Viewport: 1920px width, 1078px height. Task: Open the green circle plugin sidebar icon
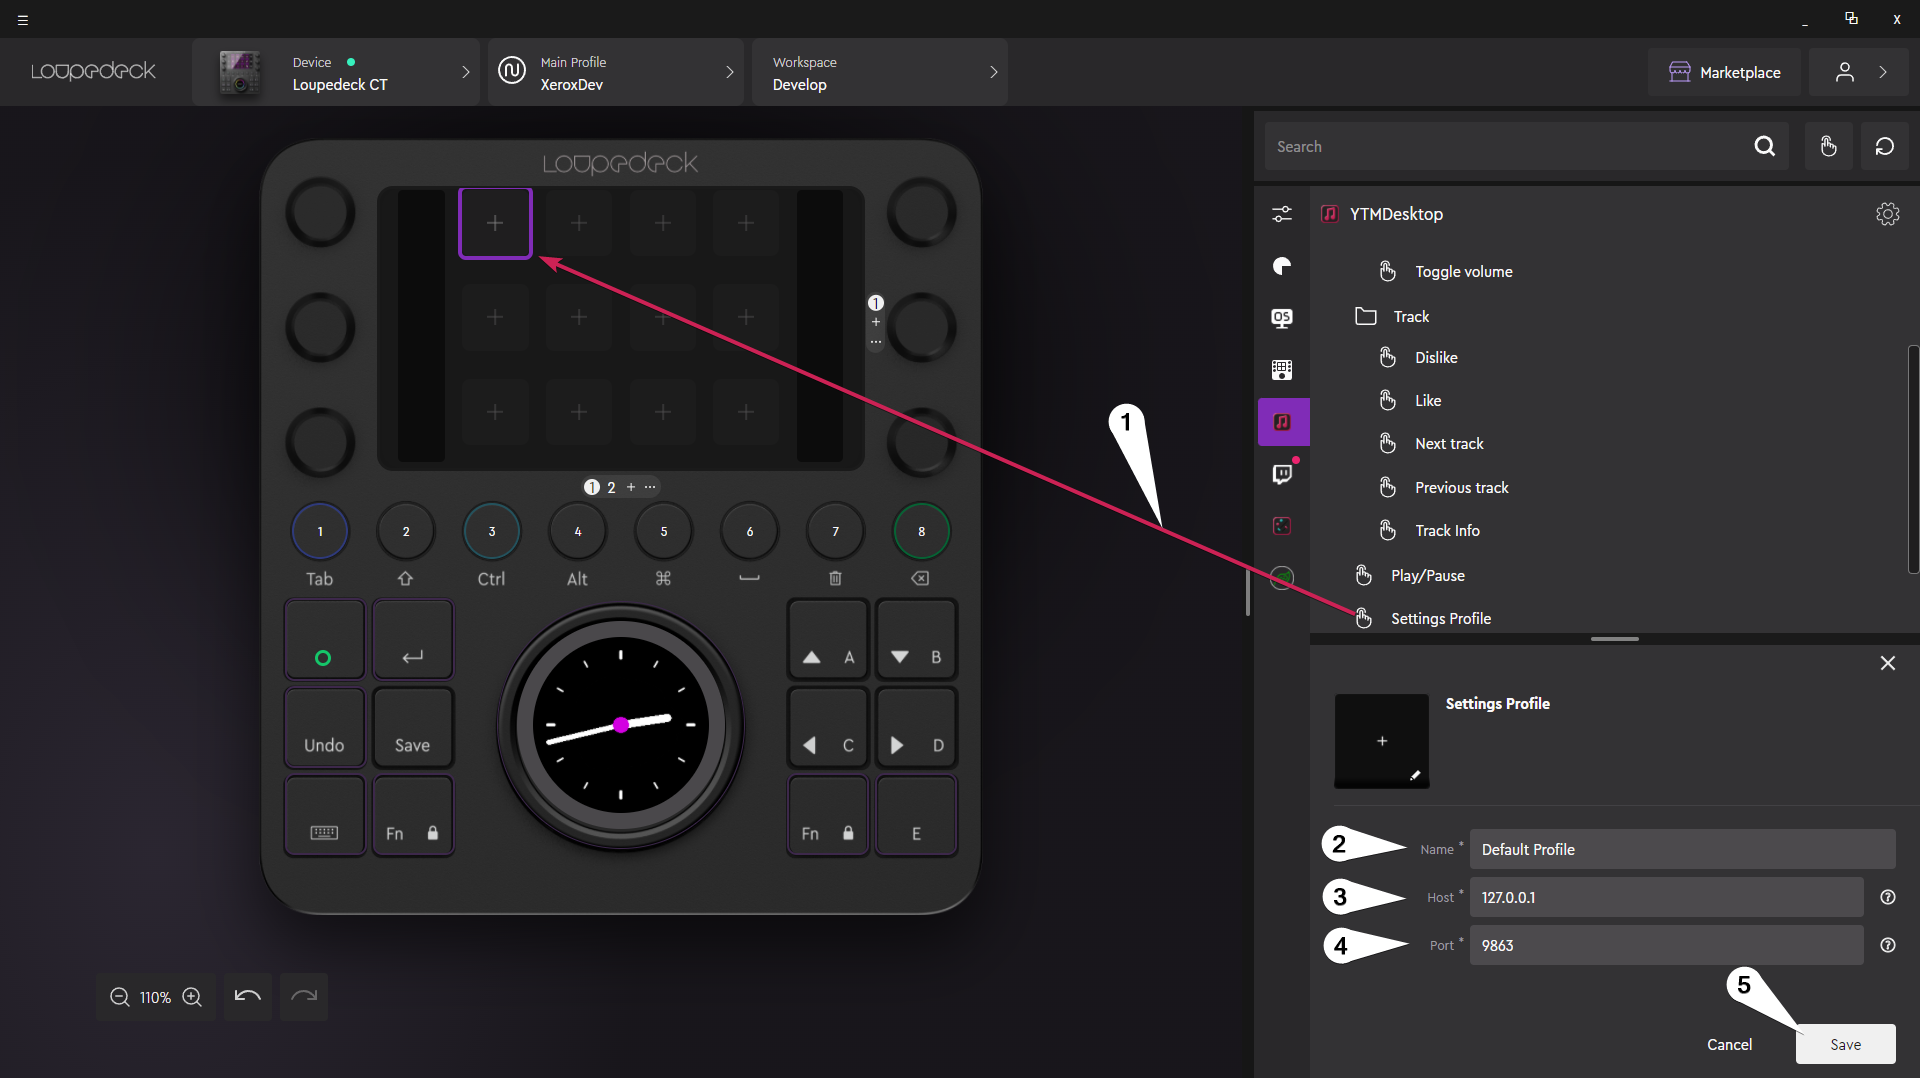[1282, 578]
